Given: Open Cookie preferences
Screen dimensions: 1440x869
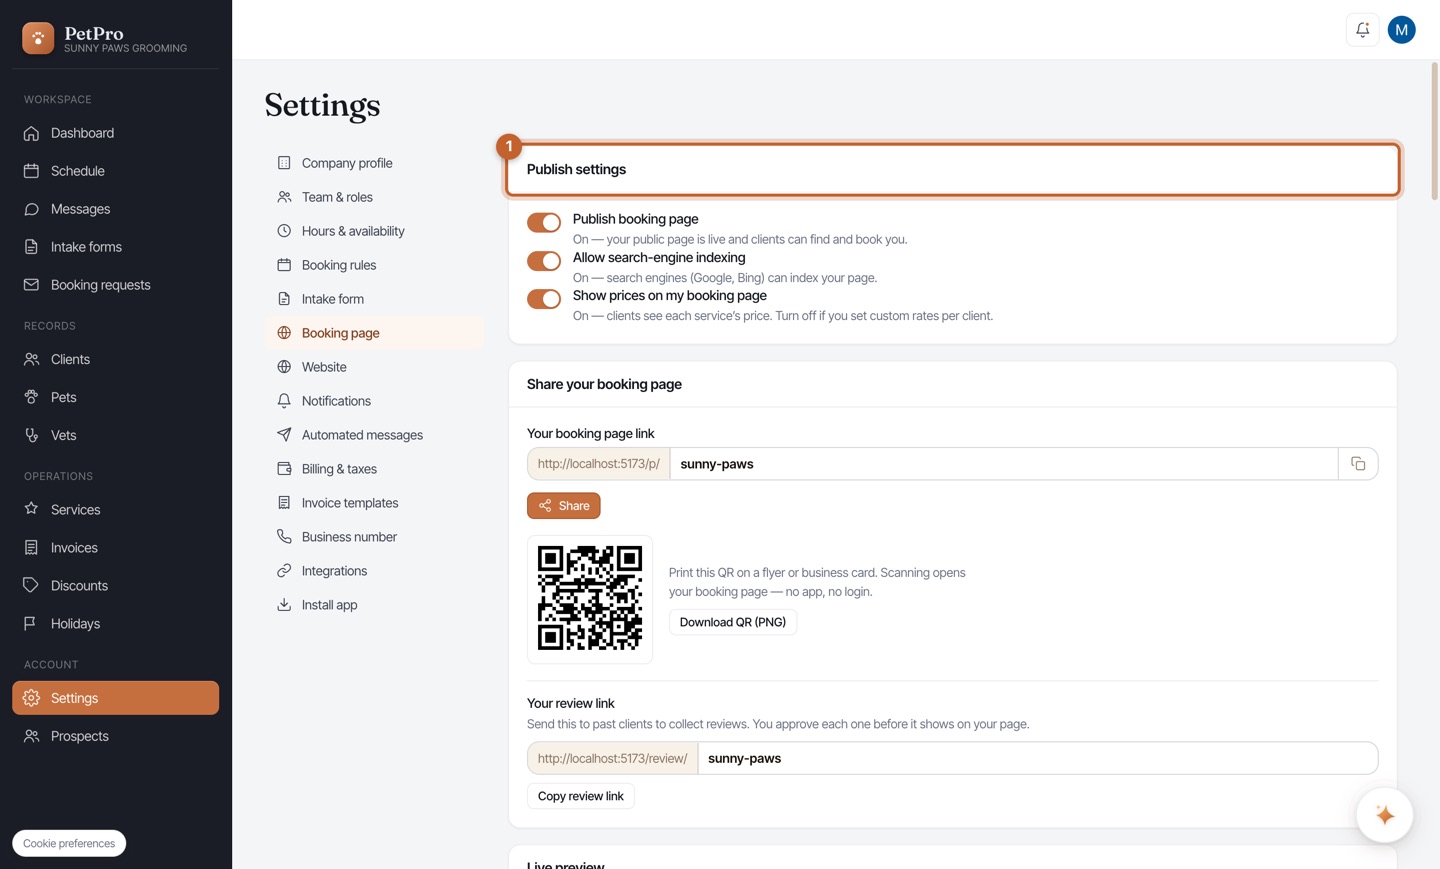Looking at the screenshot, I should 69,843.
